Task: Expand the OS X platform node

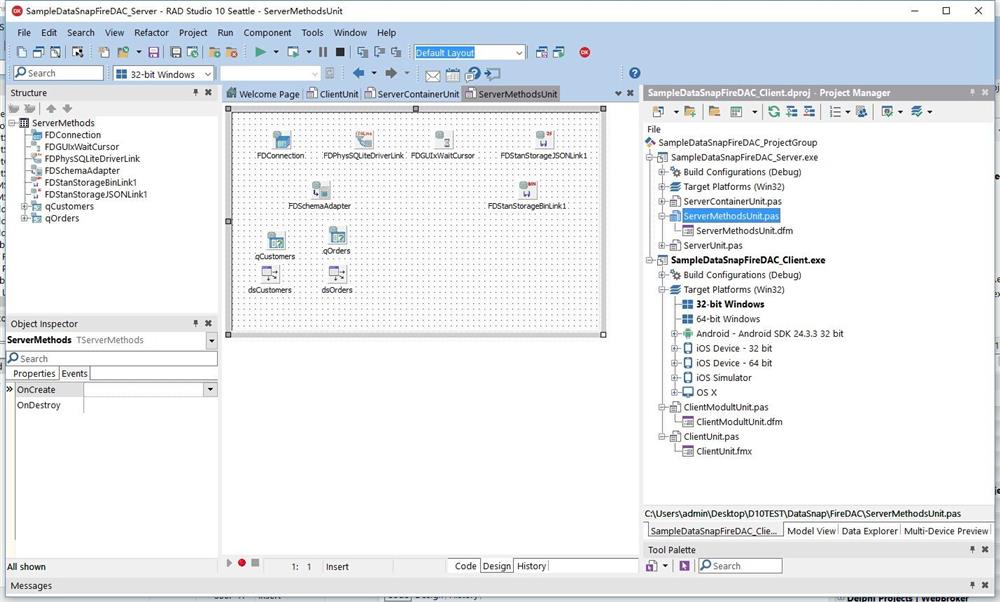Action: [x=675, y=392]
